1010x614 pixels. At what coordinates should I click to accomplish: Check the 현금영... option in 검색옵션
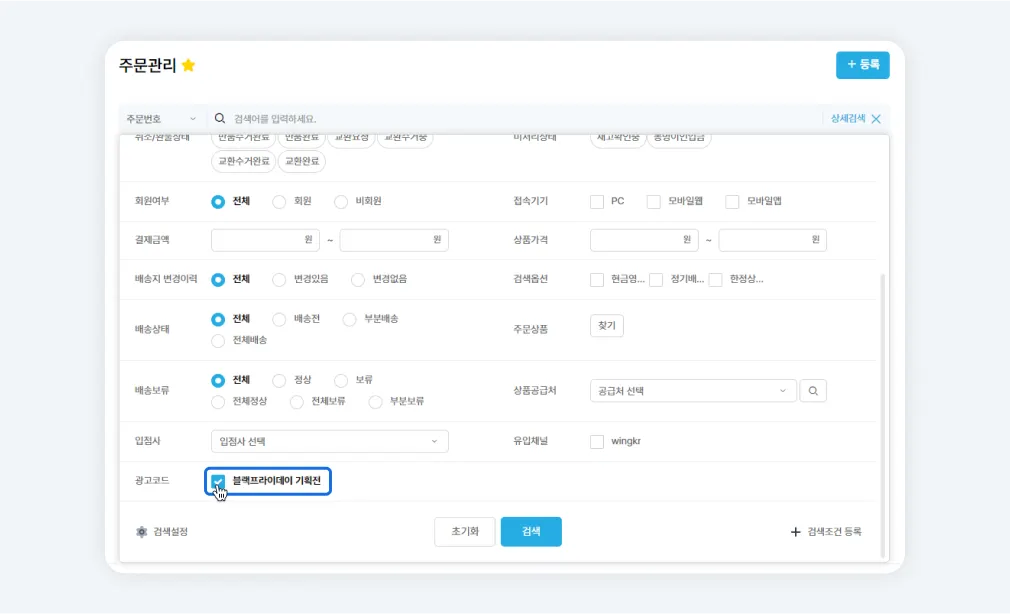pyautogui.click(x=597, y=280)
